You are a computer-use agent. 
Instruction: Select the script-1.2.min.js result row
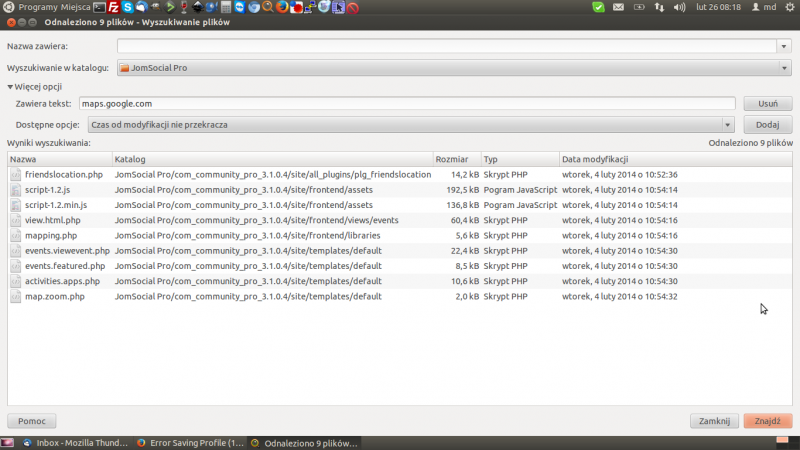click(x=400, y=205)
